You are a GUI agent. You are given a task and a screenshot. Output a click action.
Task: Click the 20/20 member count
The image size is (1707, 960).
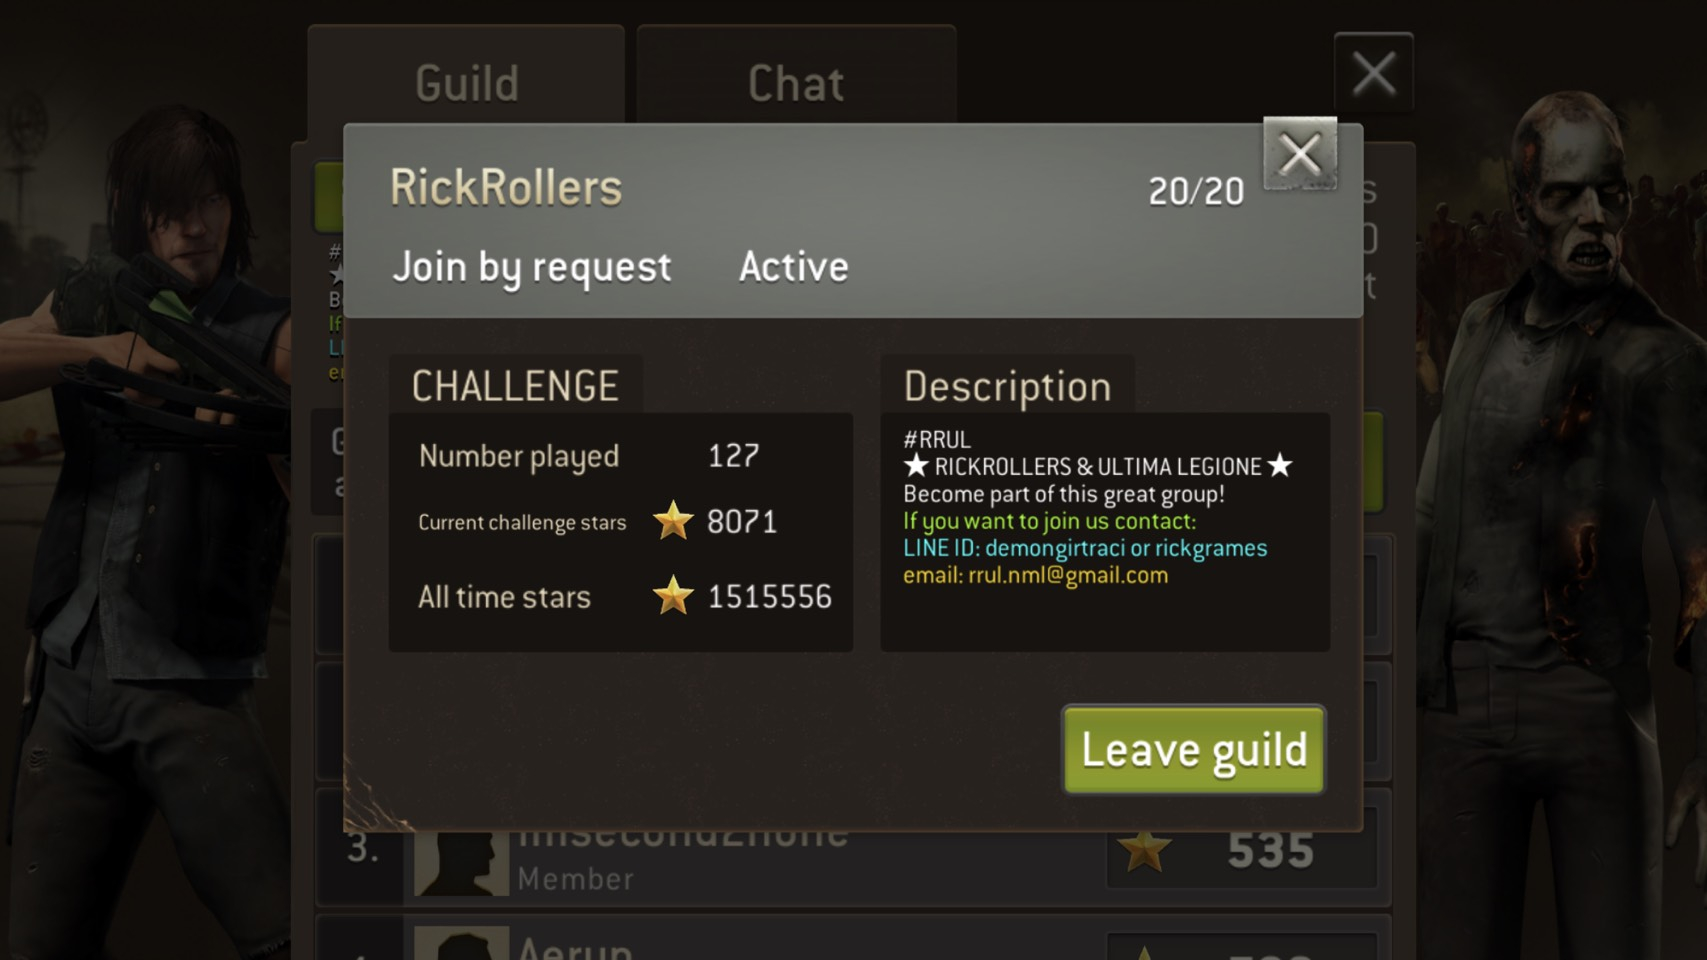tap(1196, 191)
